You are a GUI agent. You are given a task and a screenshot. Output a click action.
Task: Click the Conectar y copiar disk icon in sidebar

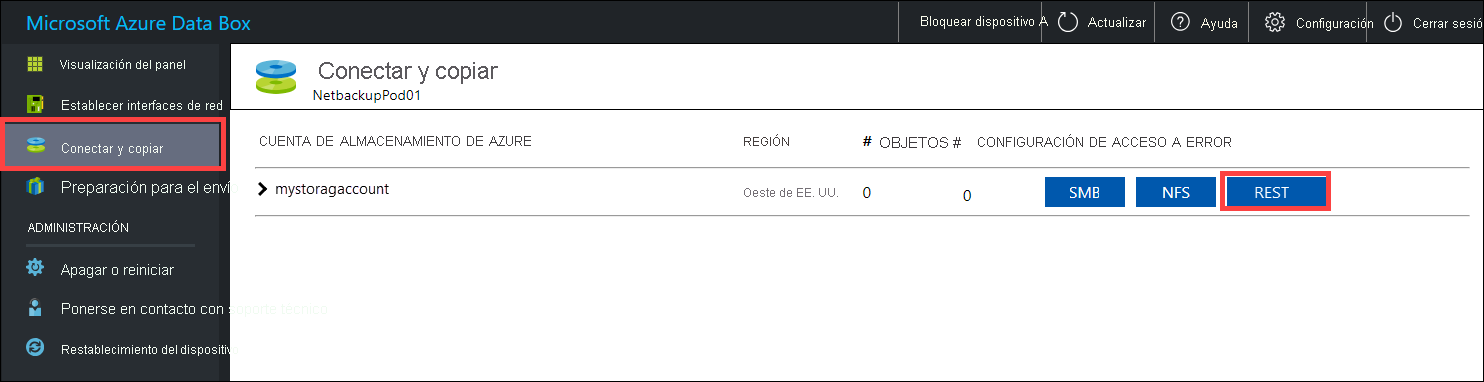pos(36,147)
